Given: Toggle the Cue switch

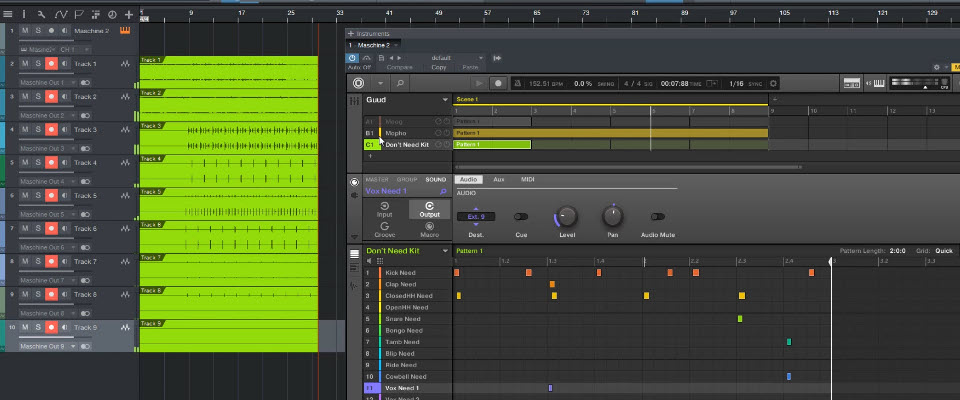Looking at the screenshot, I should click(x=521, y=217).
